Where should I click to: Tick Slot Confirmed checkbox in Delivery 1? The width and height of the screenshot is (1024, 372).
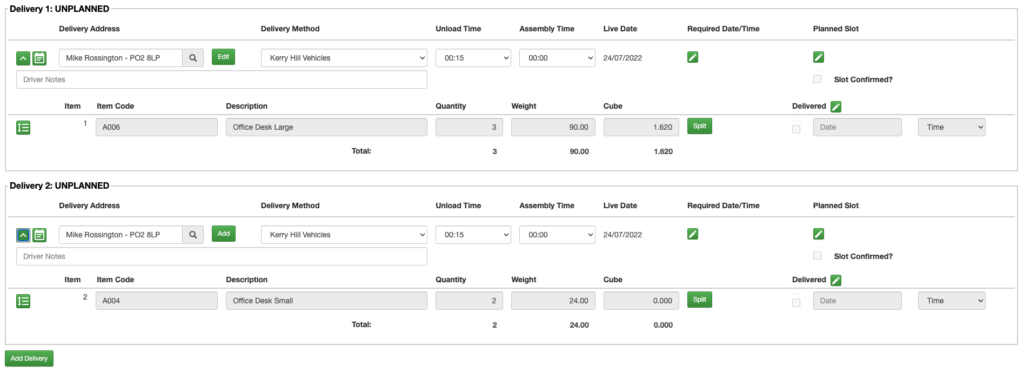coord(817,79)
